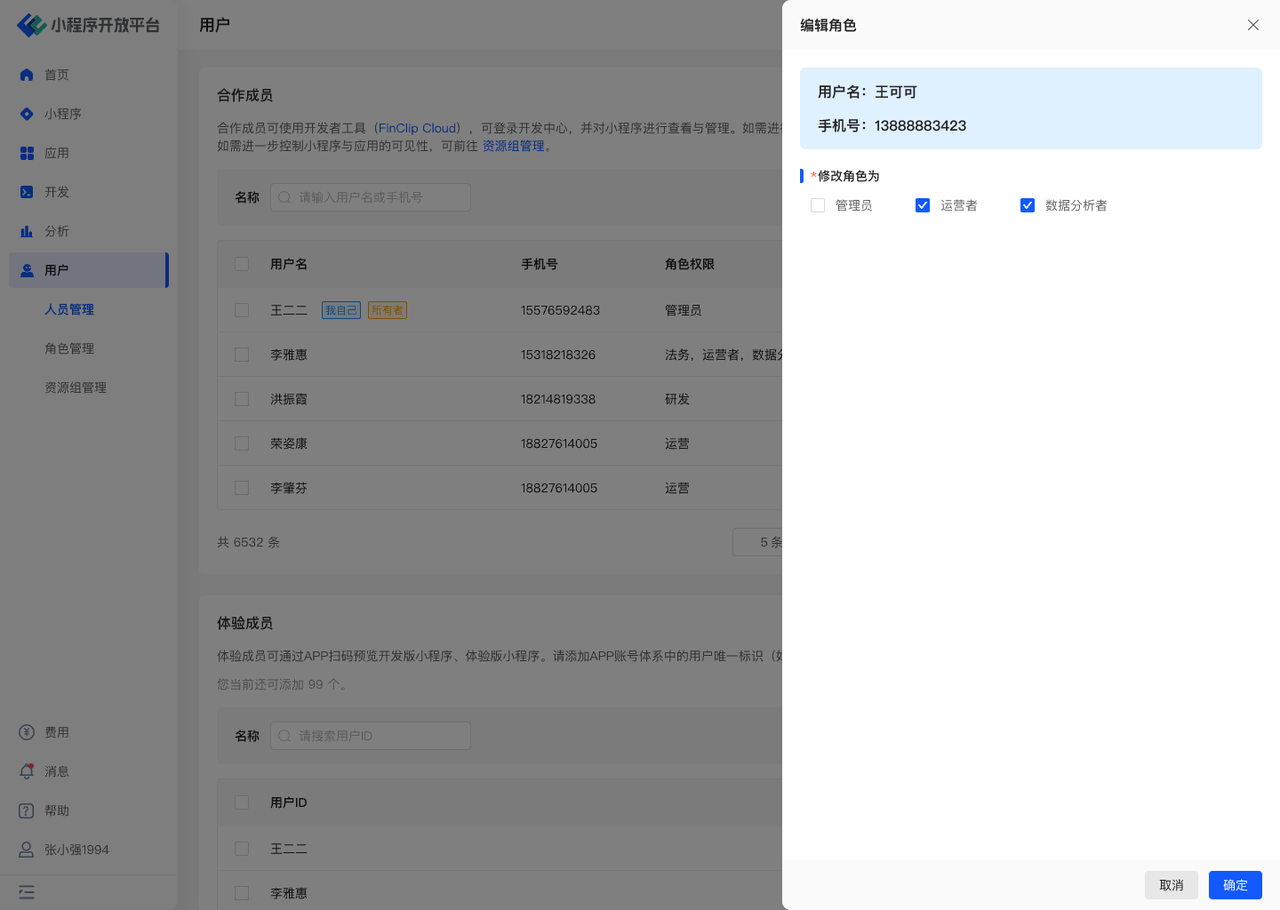
Task: Check the 管理员 role checkbox
Action: pos(818,206)
